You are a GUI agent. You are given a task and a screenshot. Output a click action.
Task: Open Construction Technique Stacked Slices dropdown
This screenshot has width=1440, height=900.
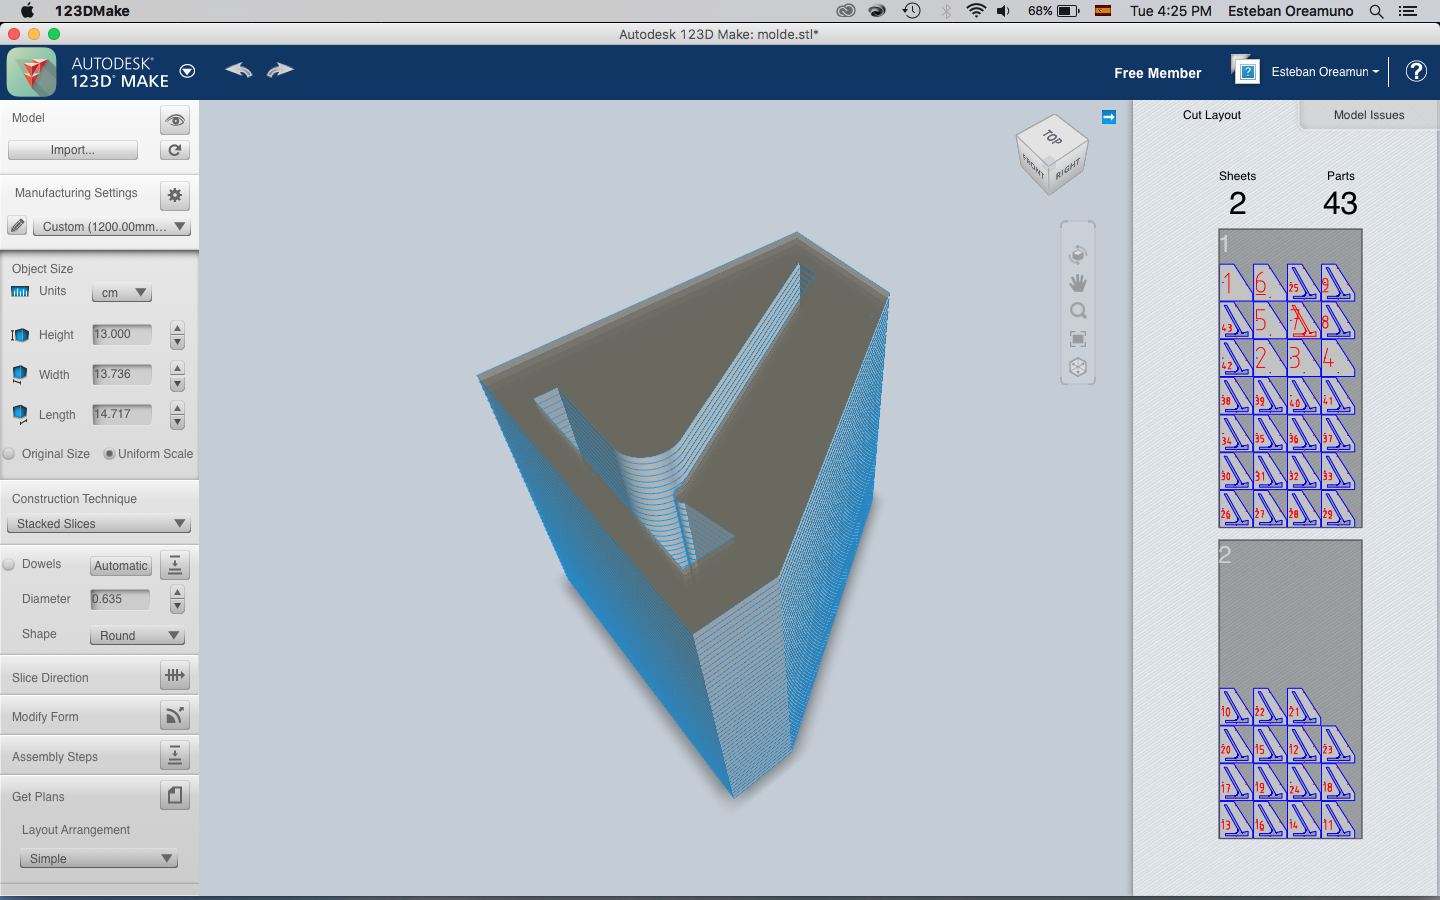point(98,524)
